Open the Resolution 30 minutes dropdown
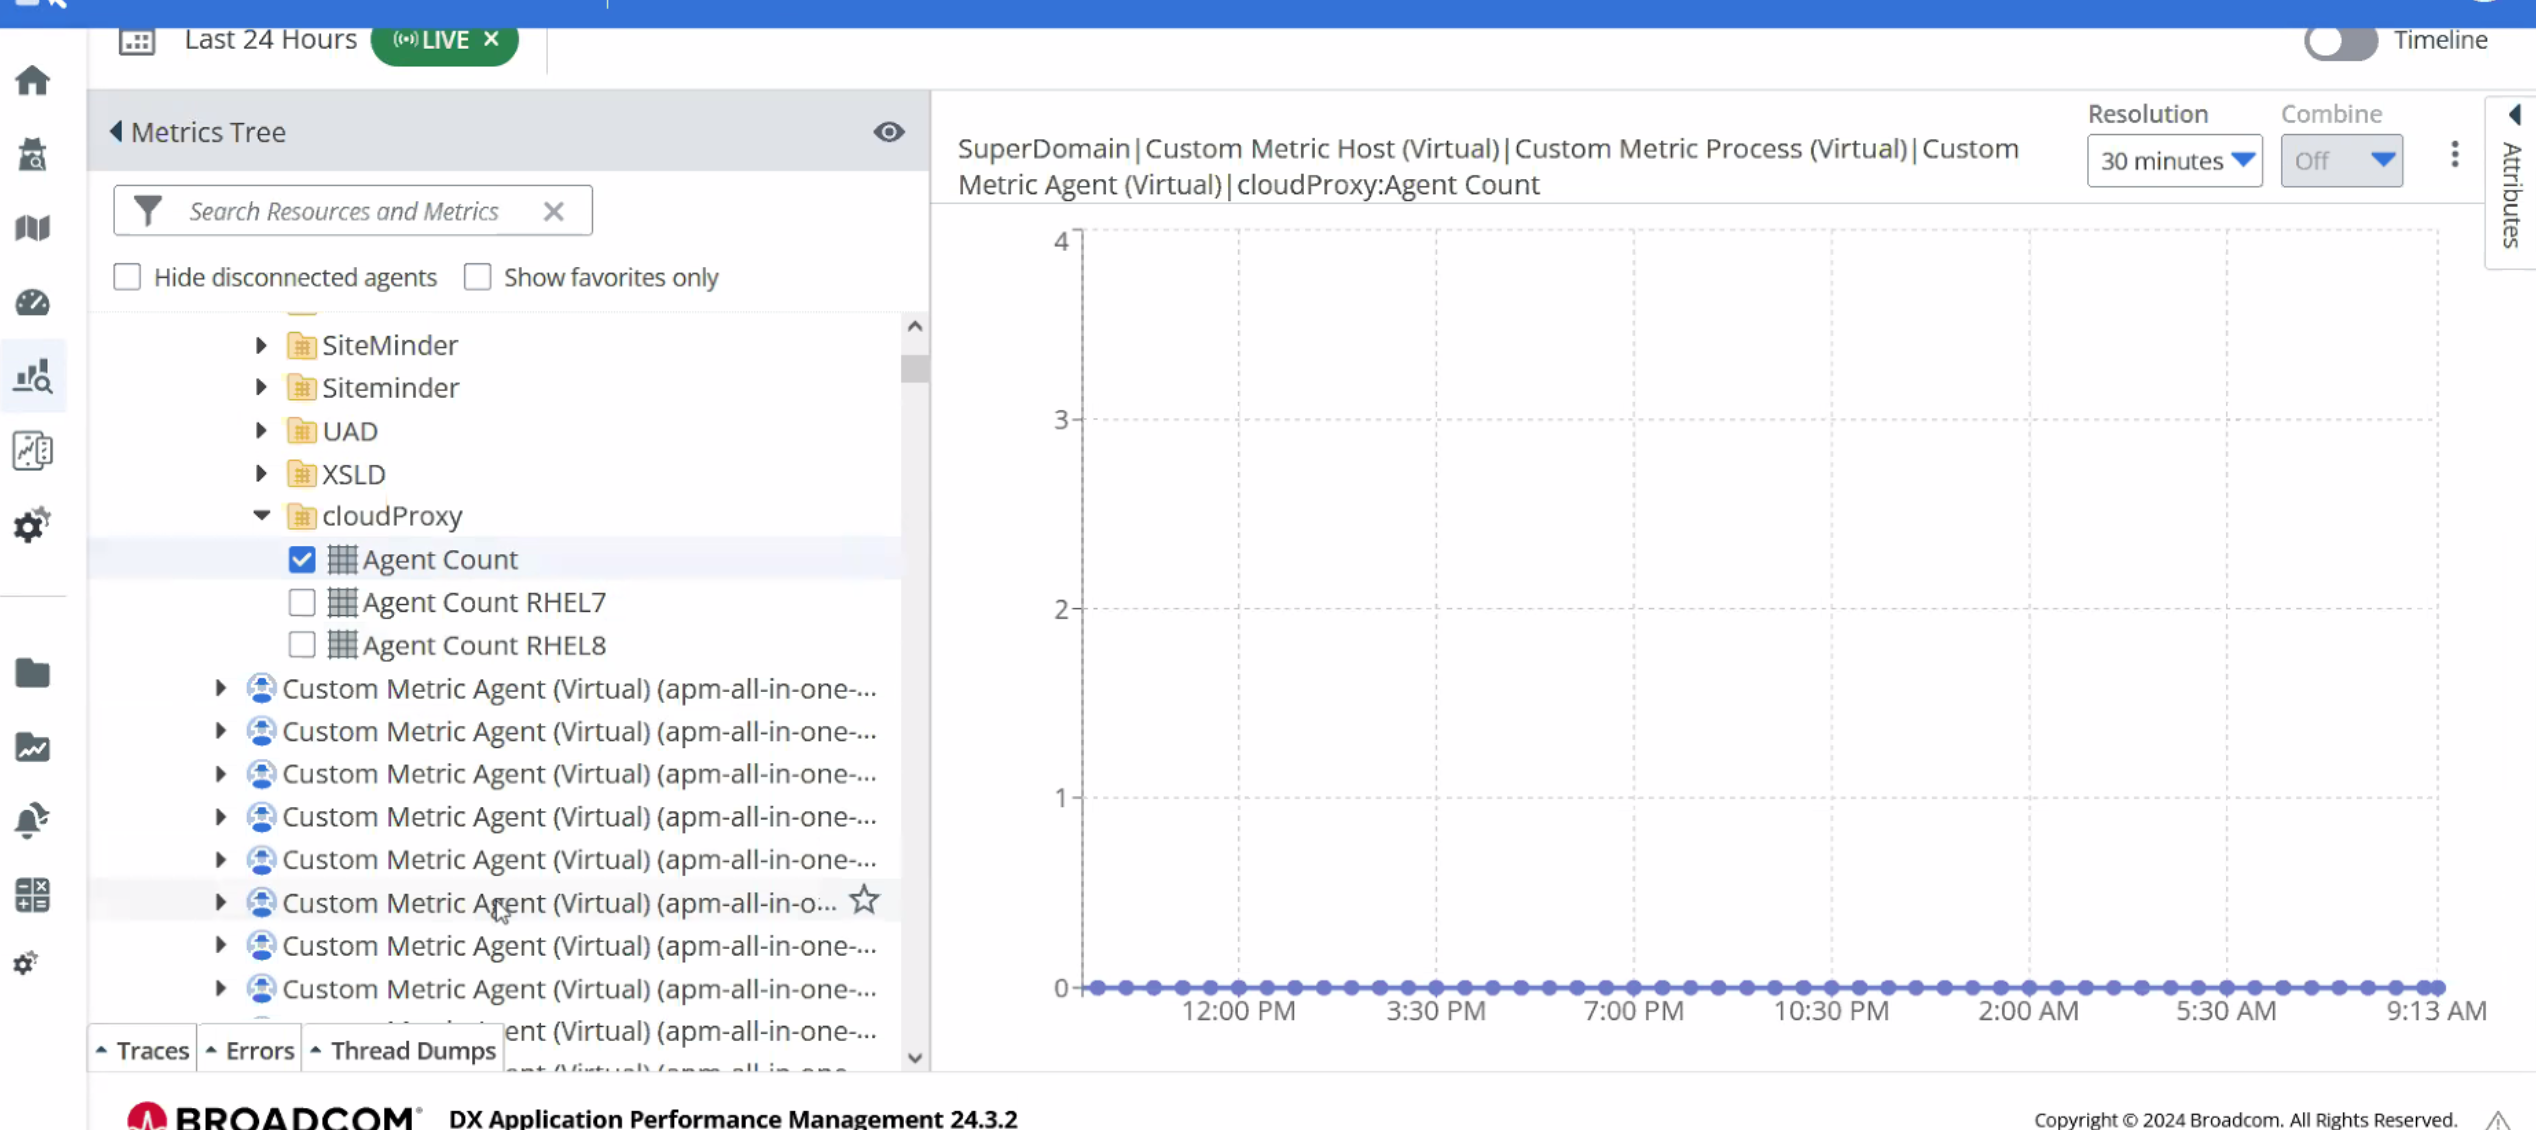This screenshot has height=1130, width=2536. pos(2174,161)
